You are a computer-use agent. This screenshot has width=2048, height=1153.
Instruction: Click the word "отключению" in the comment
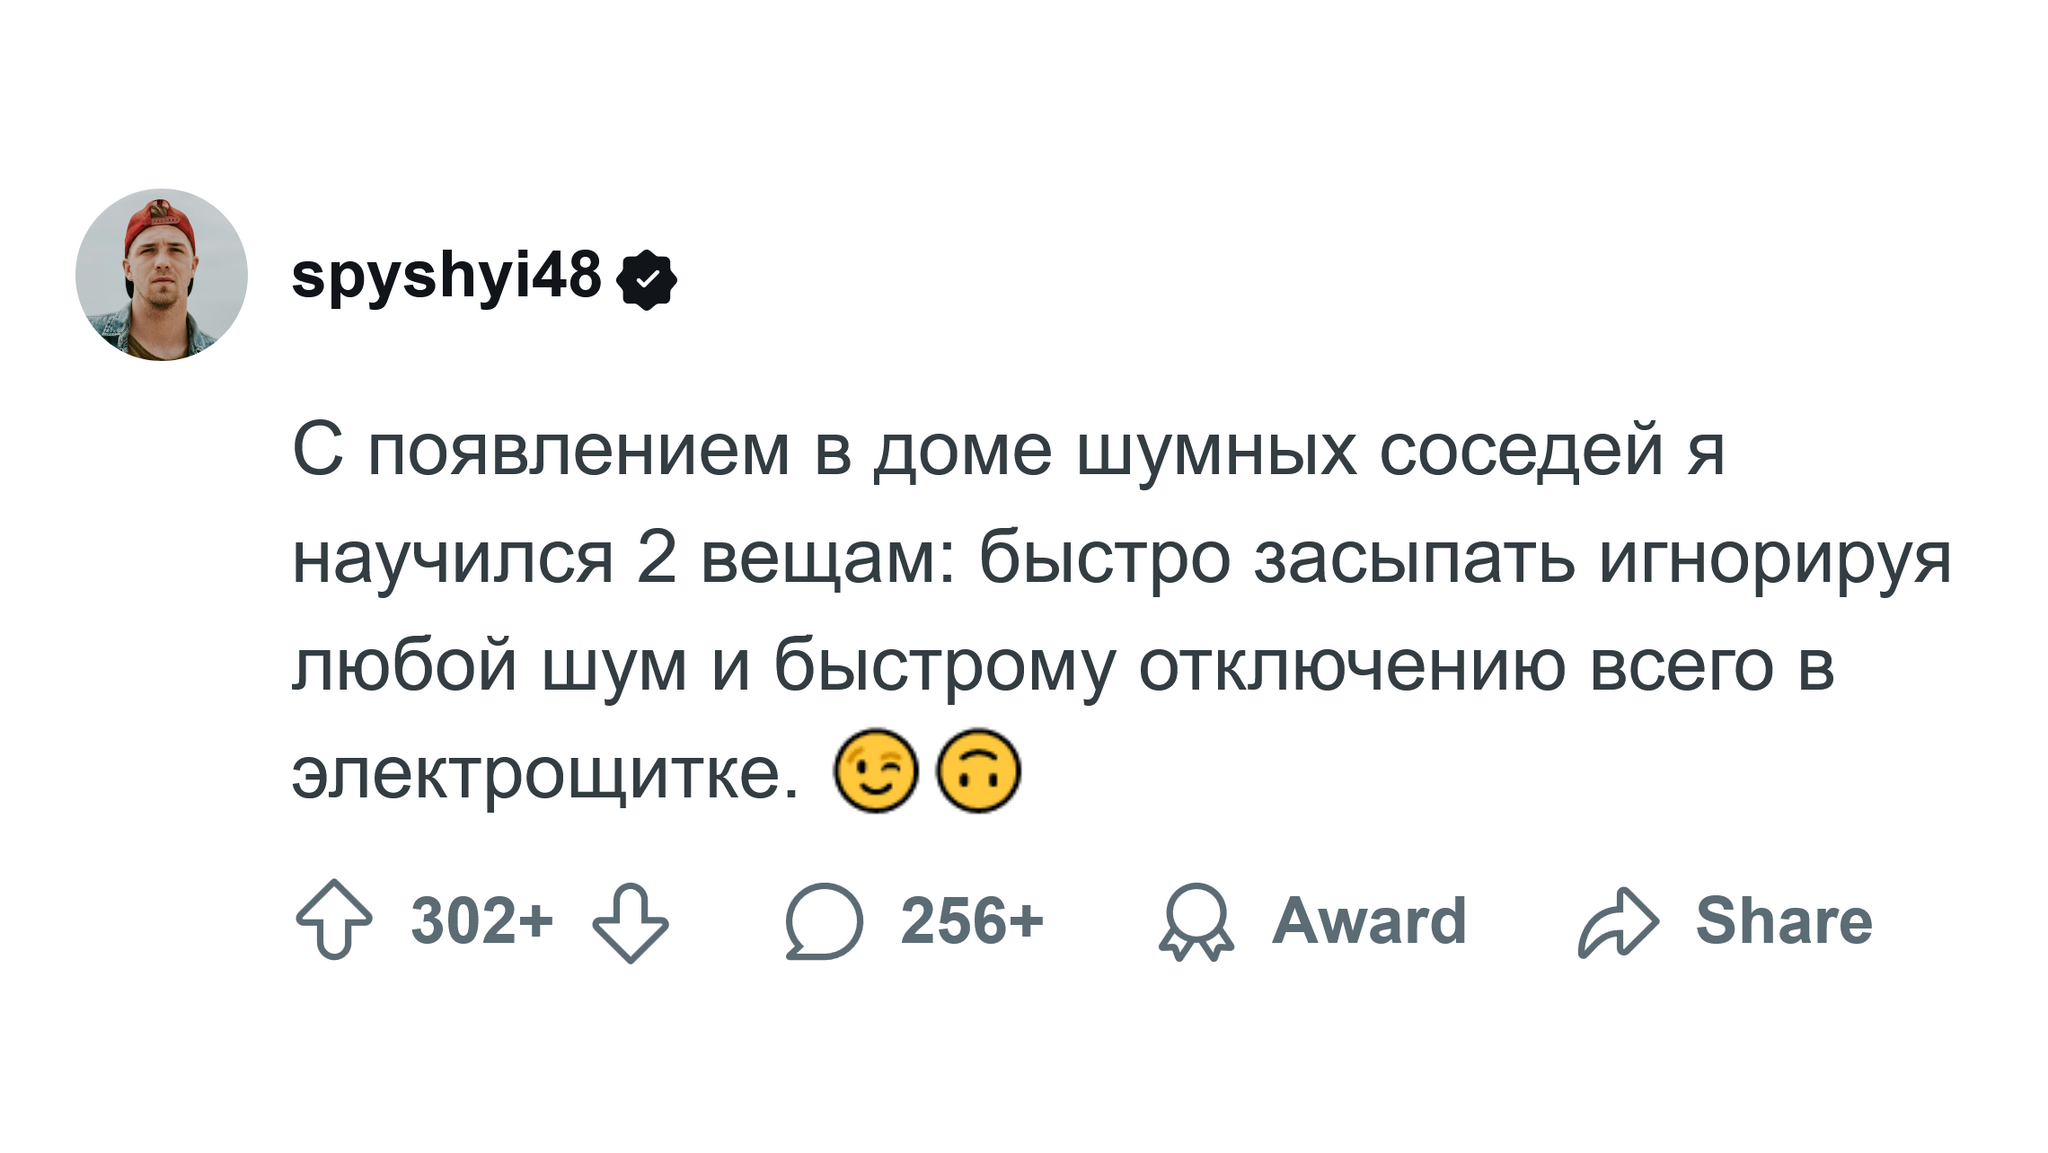[1351, 666]
